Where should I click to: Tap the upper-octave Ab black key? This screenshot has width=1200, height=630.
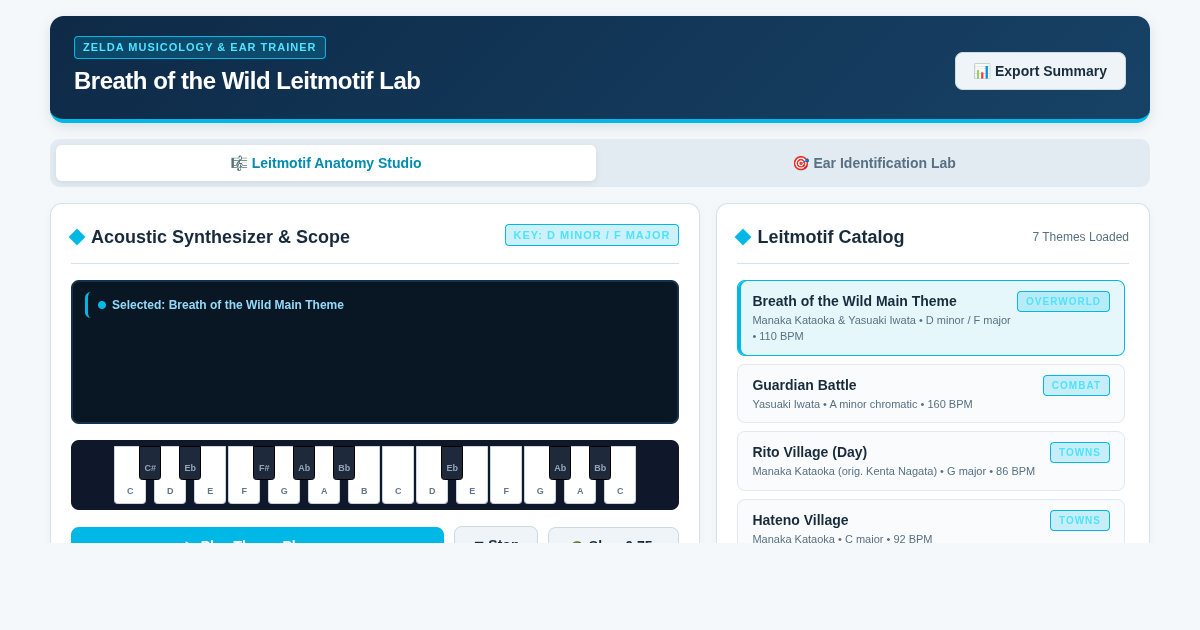click(560, 463)
